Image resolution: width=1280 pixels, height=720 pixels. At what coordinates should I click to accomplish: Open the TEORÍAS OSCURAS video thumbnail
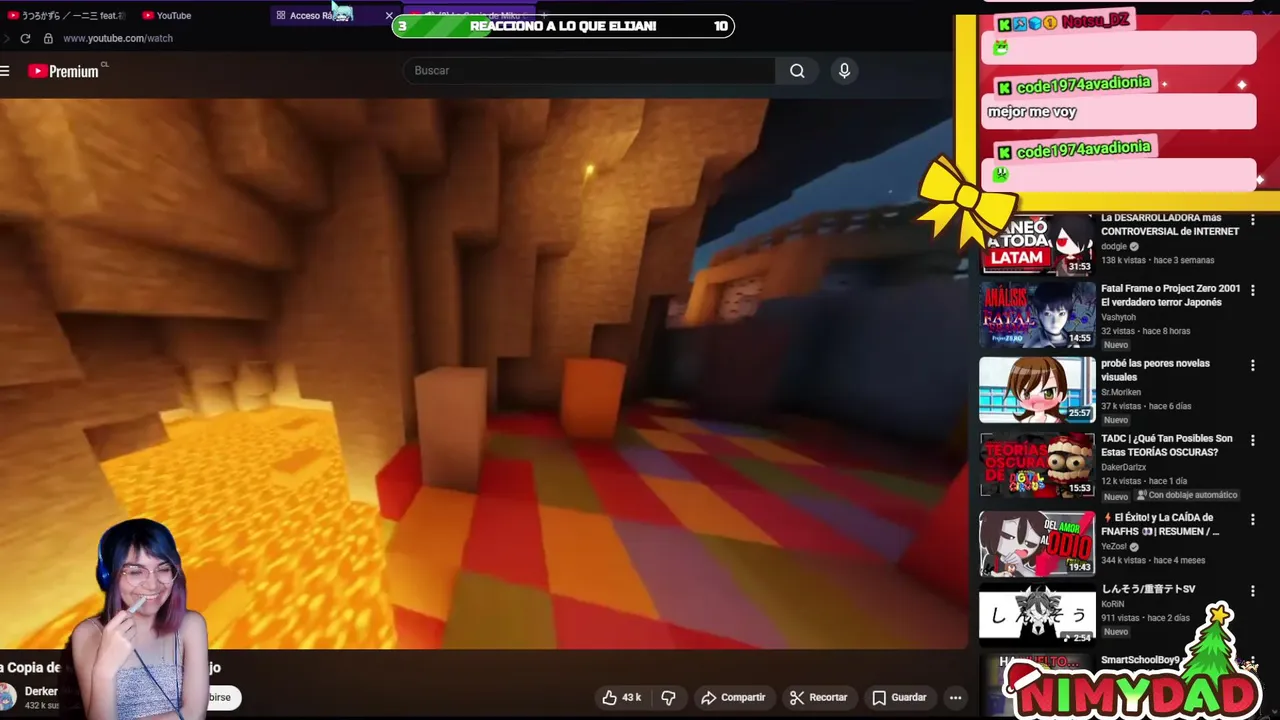(1037, 464)
